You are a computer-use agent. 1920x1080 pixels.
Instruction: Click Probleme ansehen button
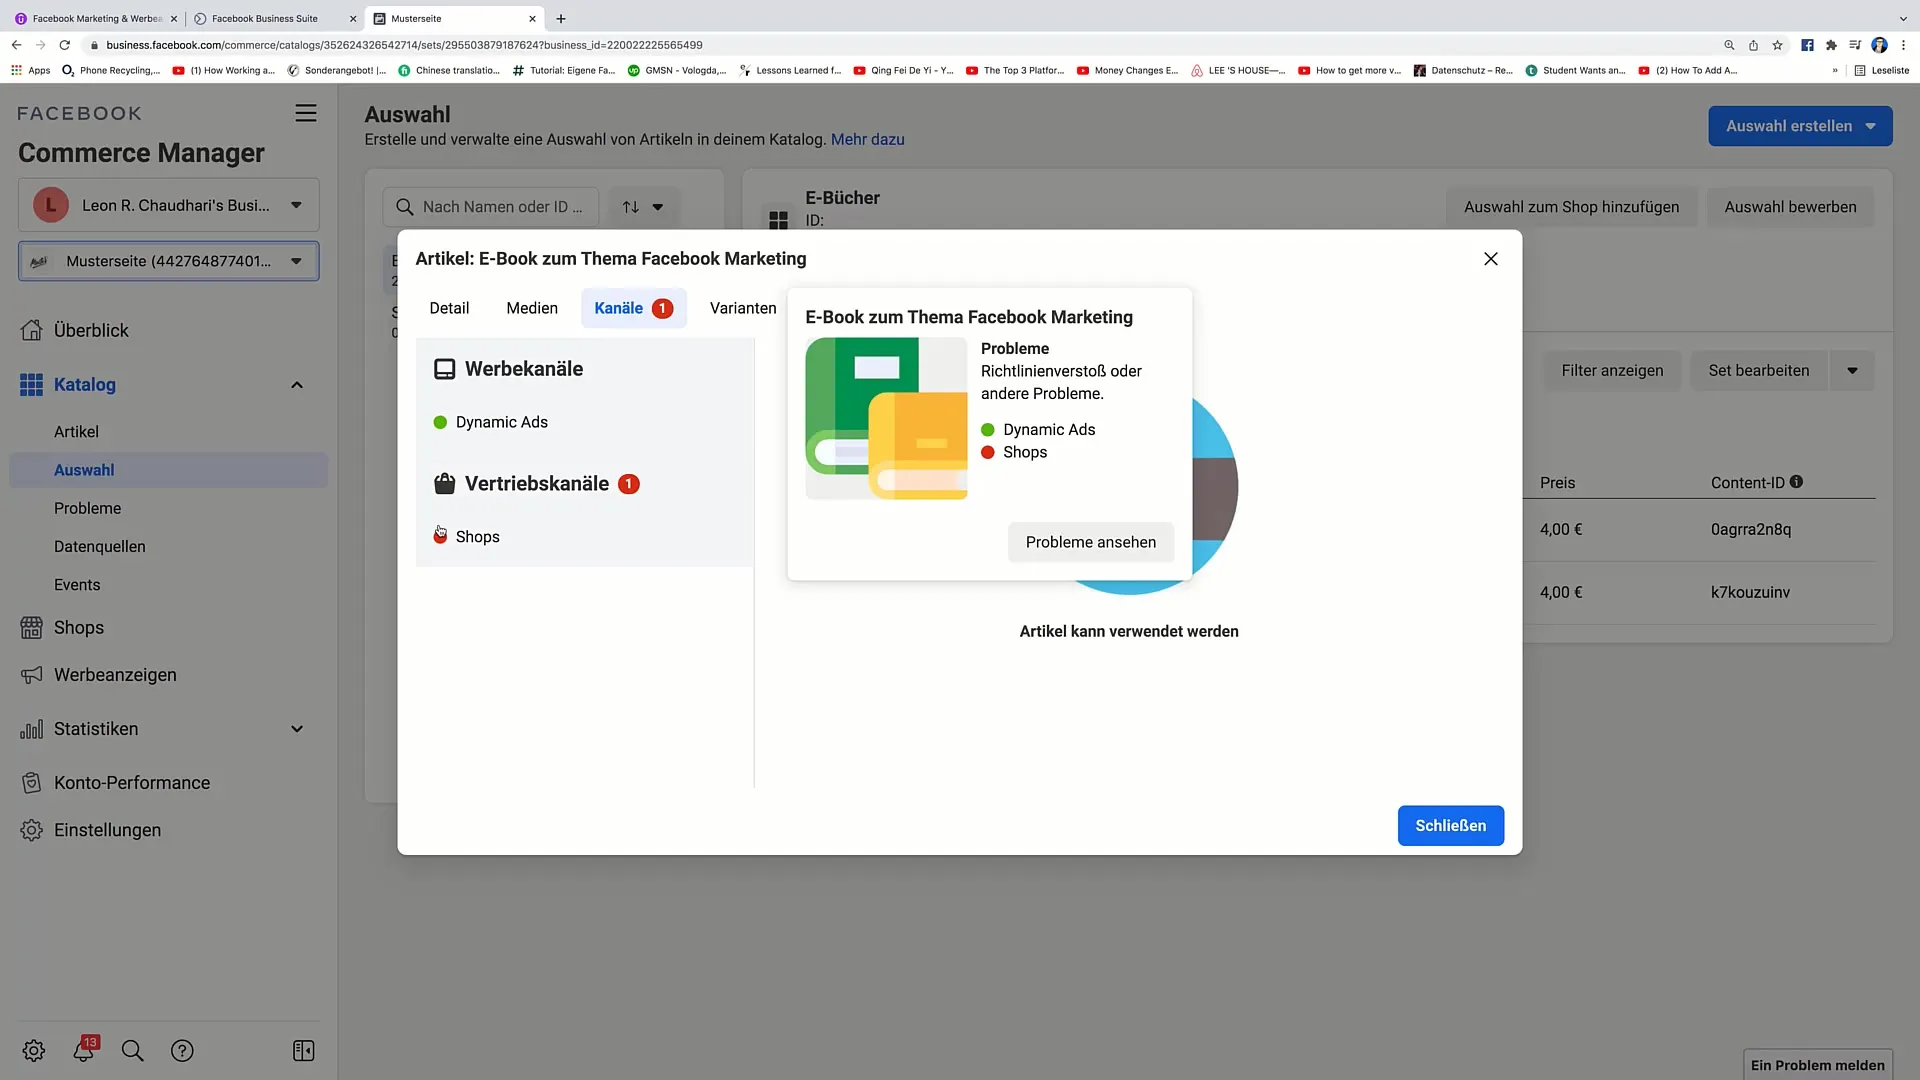click(x=1091, y=542)
